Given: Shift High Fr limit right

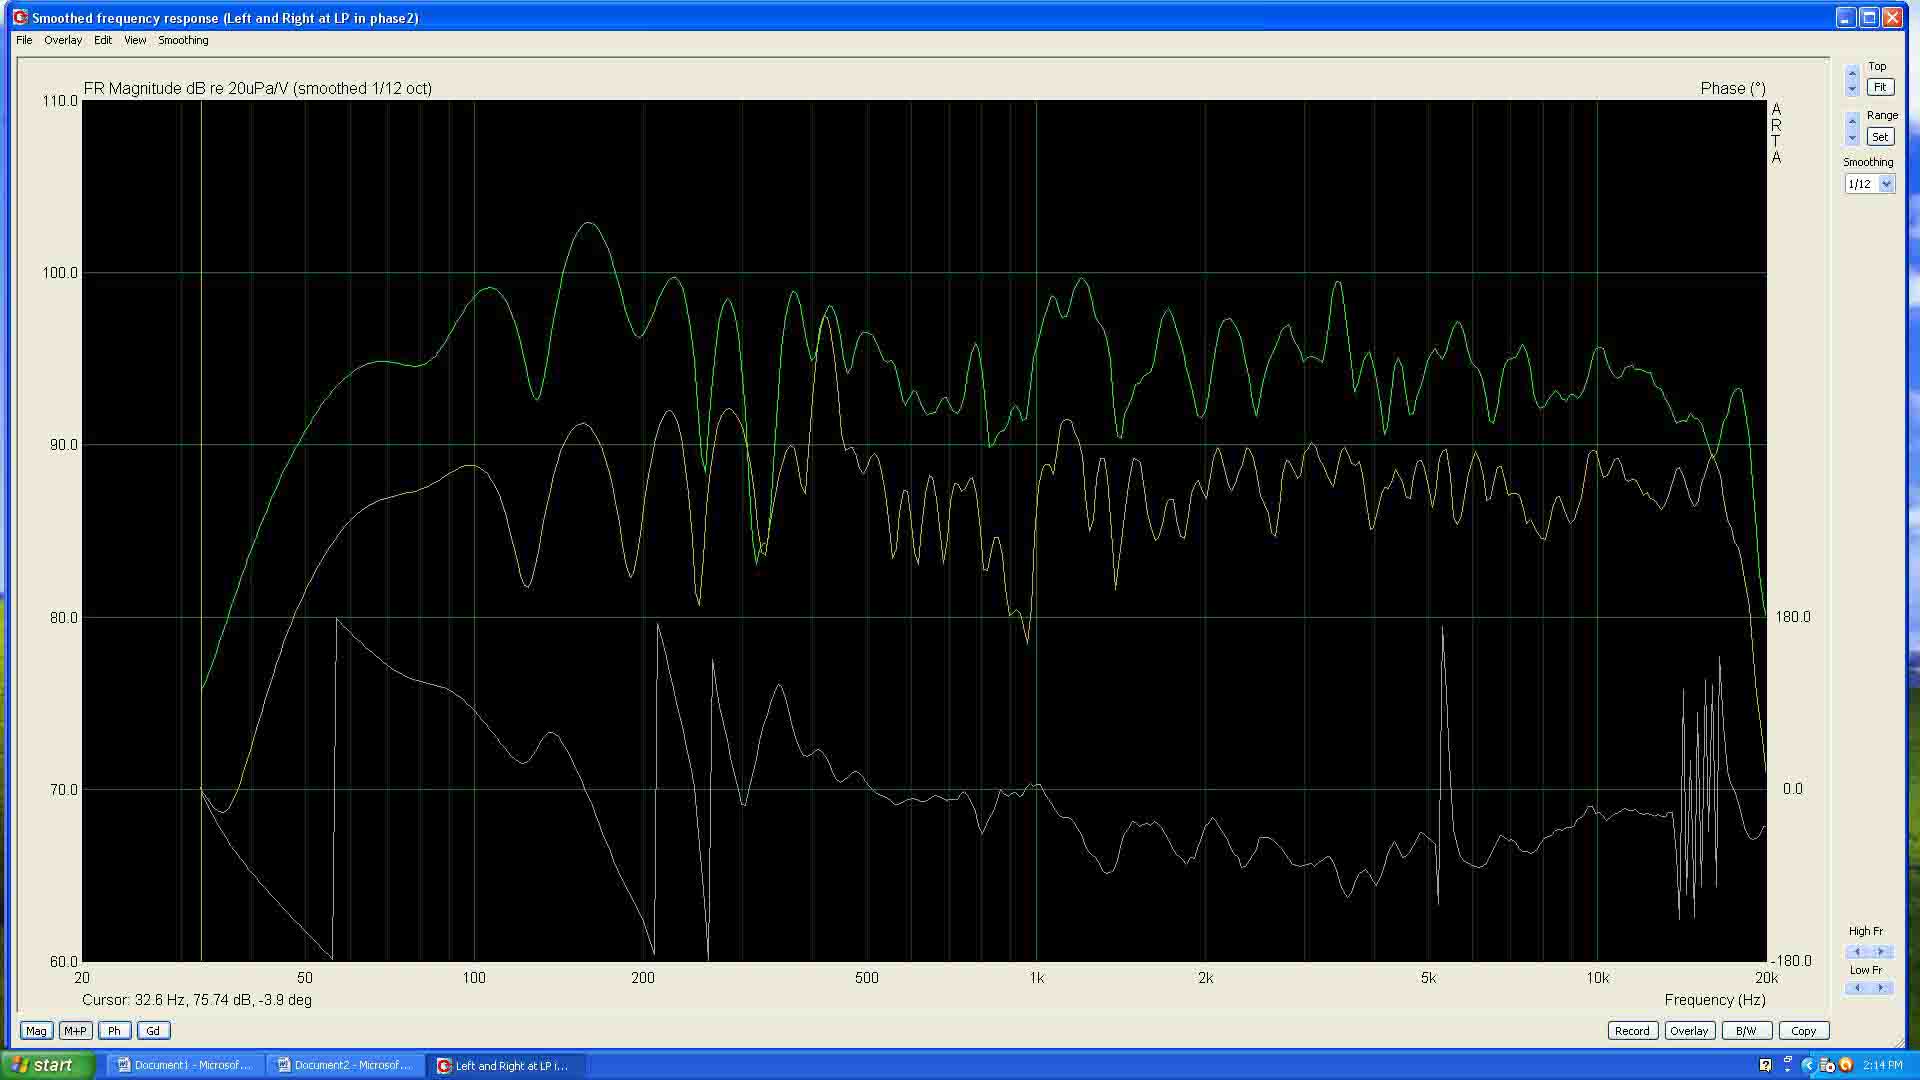Looking at the screenshot, I should click(x=1881, y=952).
